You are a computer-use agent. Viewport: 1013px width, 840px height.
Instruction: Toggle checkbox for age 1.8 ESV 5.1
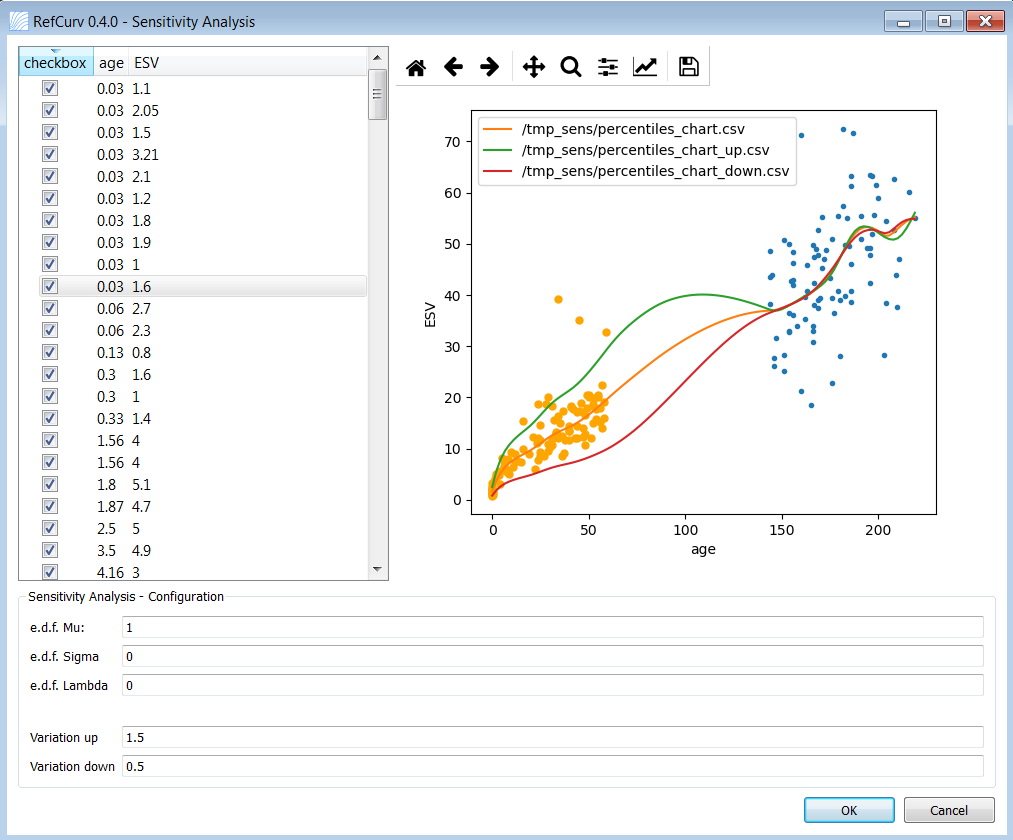coord(50,483)
